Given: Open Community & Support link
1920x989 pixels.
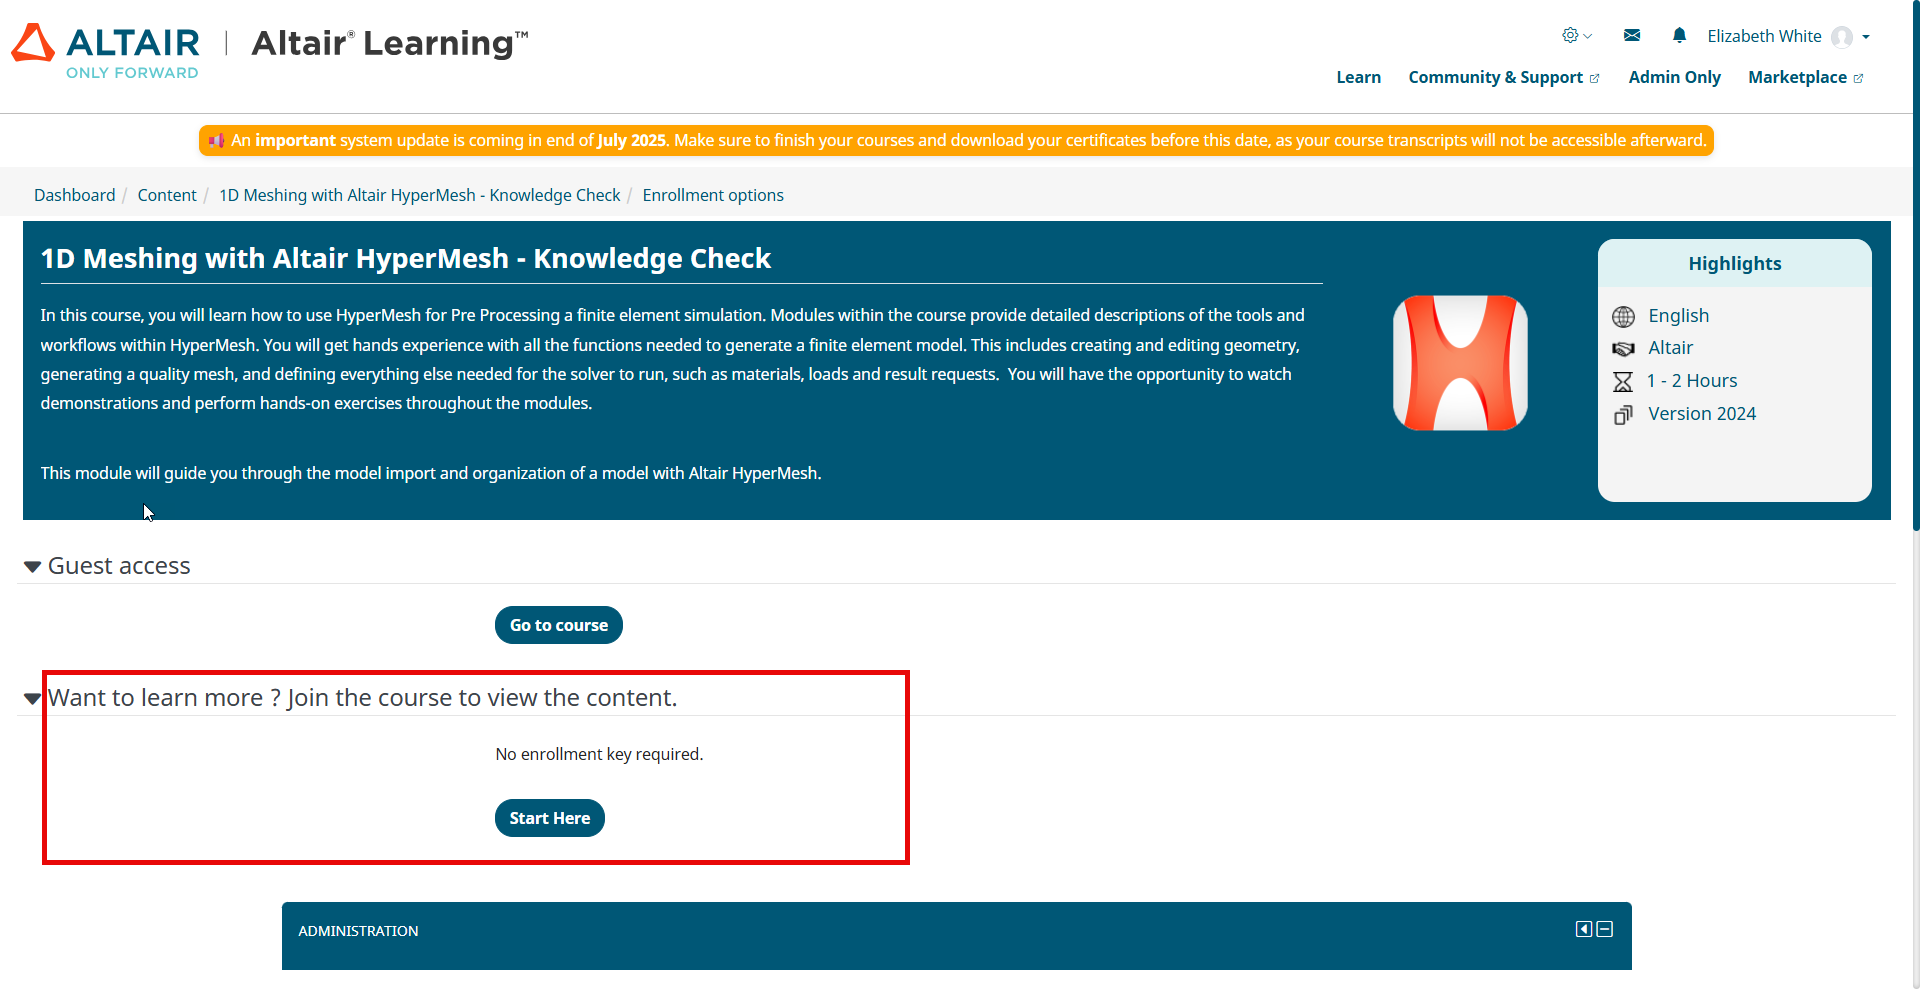Looking at the screenshot, I should tap(1503, 77).
